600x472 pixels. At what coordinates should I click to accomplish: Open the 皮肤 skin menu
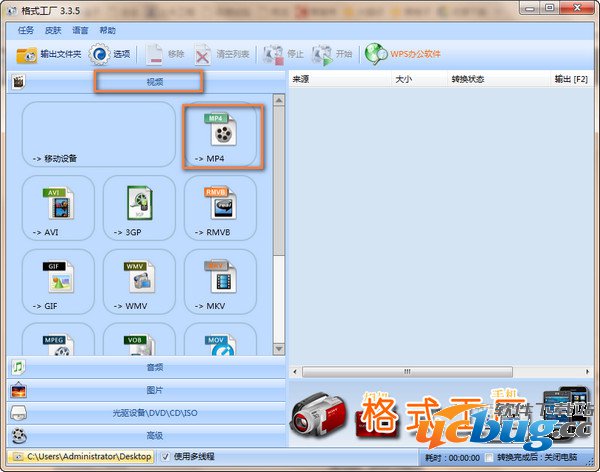pyautogui.click(x=53, y=30)
